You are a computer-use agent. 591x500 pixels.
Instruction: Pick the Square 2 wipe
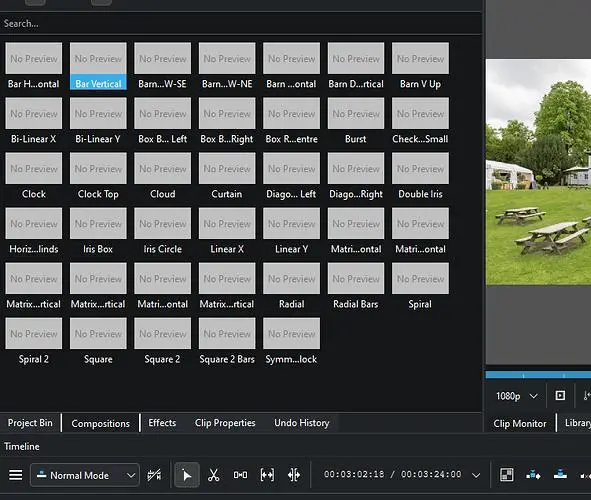coord(162,341)
